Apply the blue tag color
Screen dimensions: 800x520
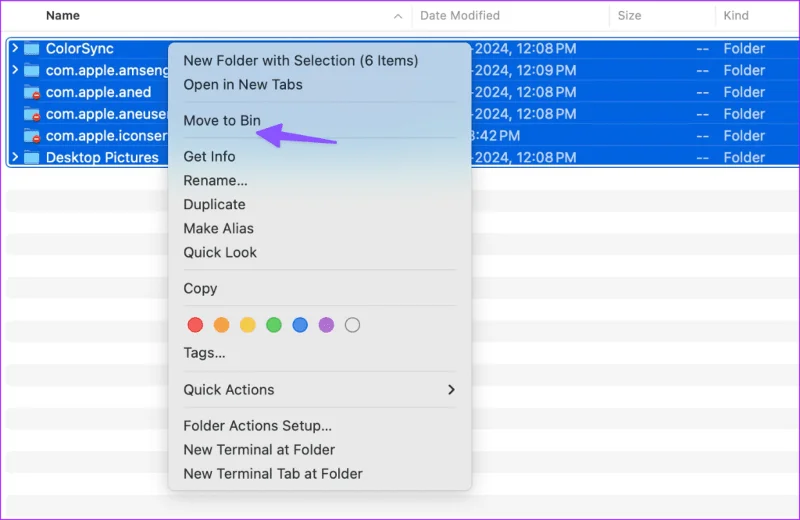tap(300, 325)
